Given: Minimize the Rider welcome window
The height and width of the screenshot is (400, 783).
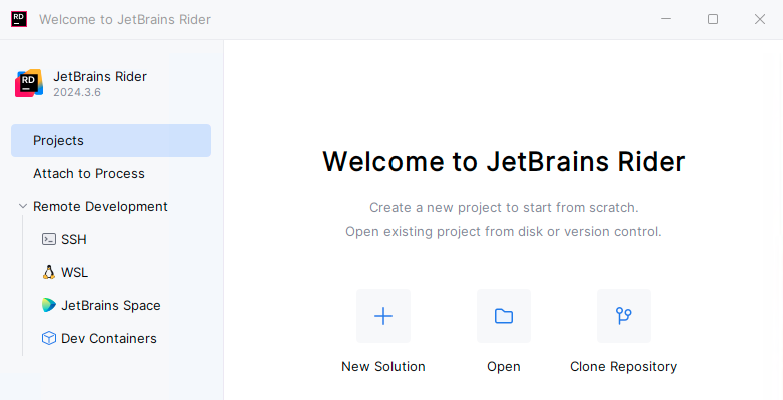Looking at the screenshot, I should coord(666,19).
